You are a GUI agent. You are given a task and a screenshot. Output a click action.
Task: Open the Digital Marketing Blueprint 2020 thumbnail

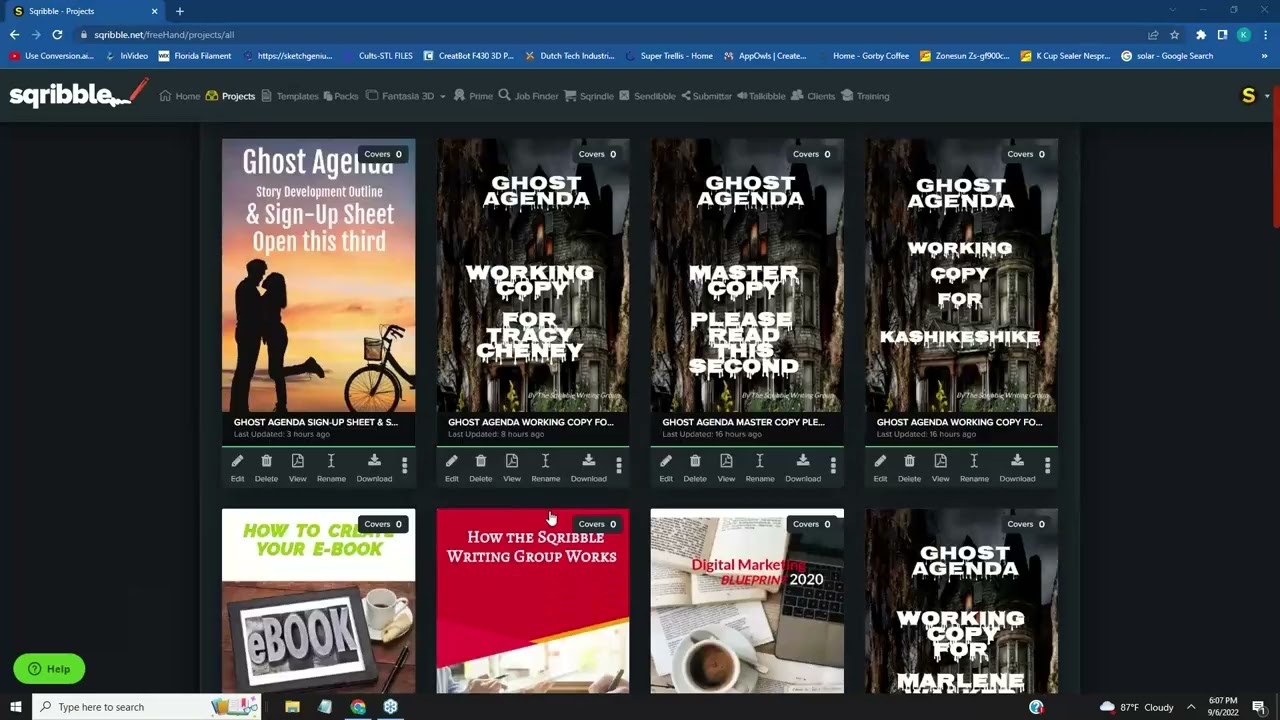click(747, 600)
